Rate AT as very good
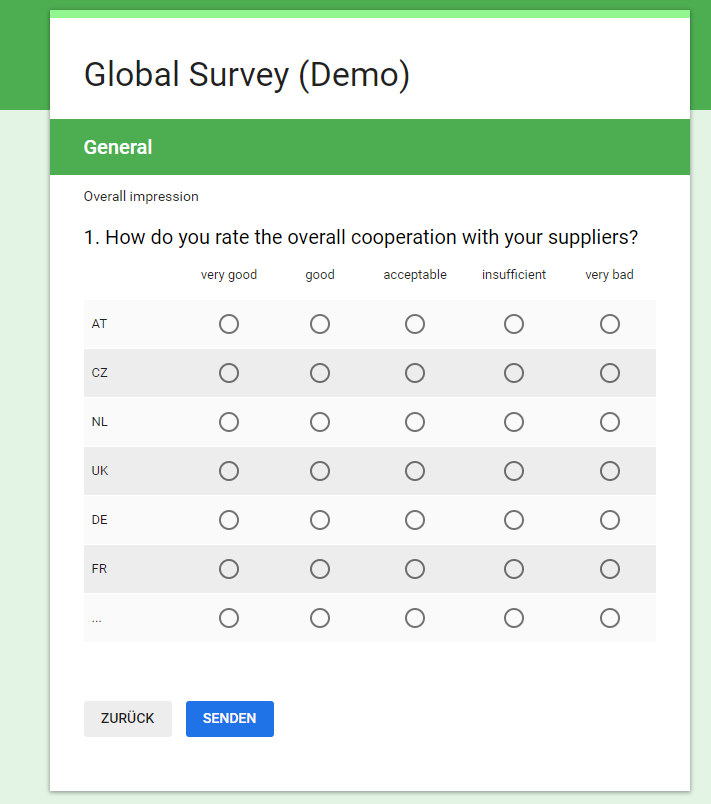Image resolution: width=711 pixels, height=804 pixels. (229, 324)
